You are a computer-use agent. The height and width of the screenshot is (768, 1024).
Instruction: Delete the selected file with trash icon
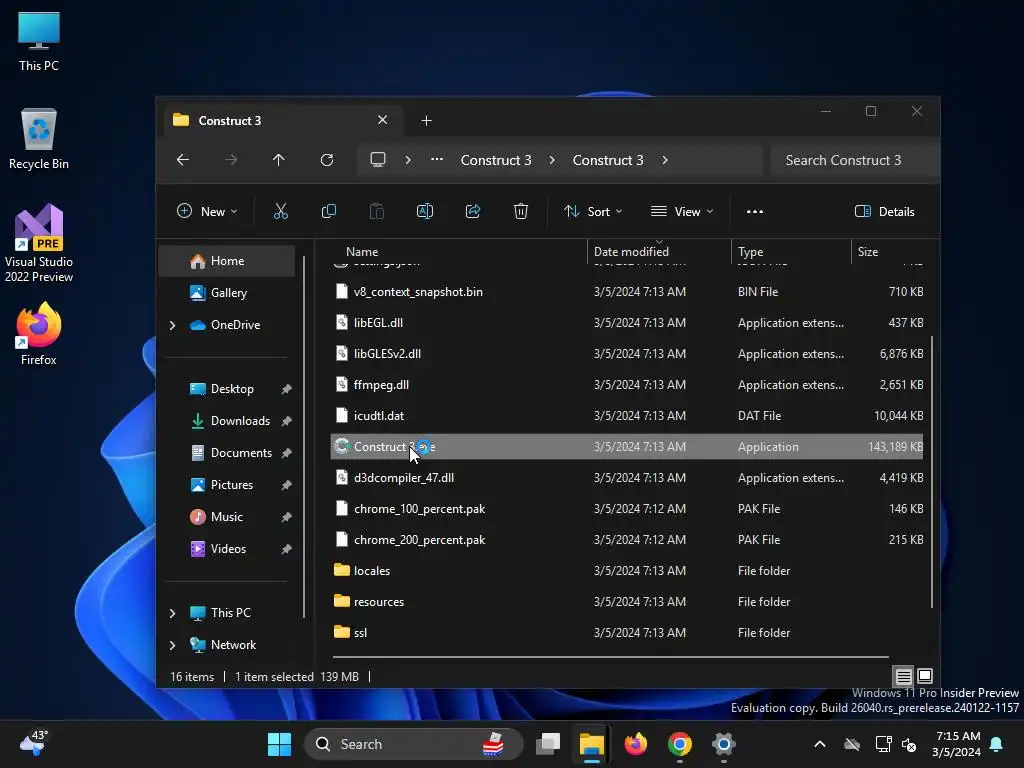pyautogui.click(x=520, y=211)
